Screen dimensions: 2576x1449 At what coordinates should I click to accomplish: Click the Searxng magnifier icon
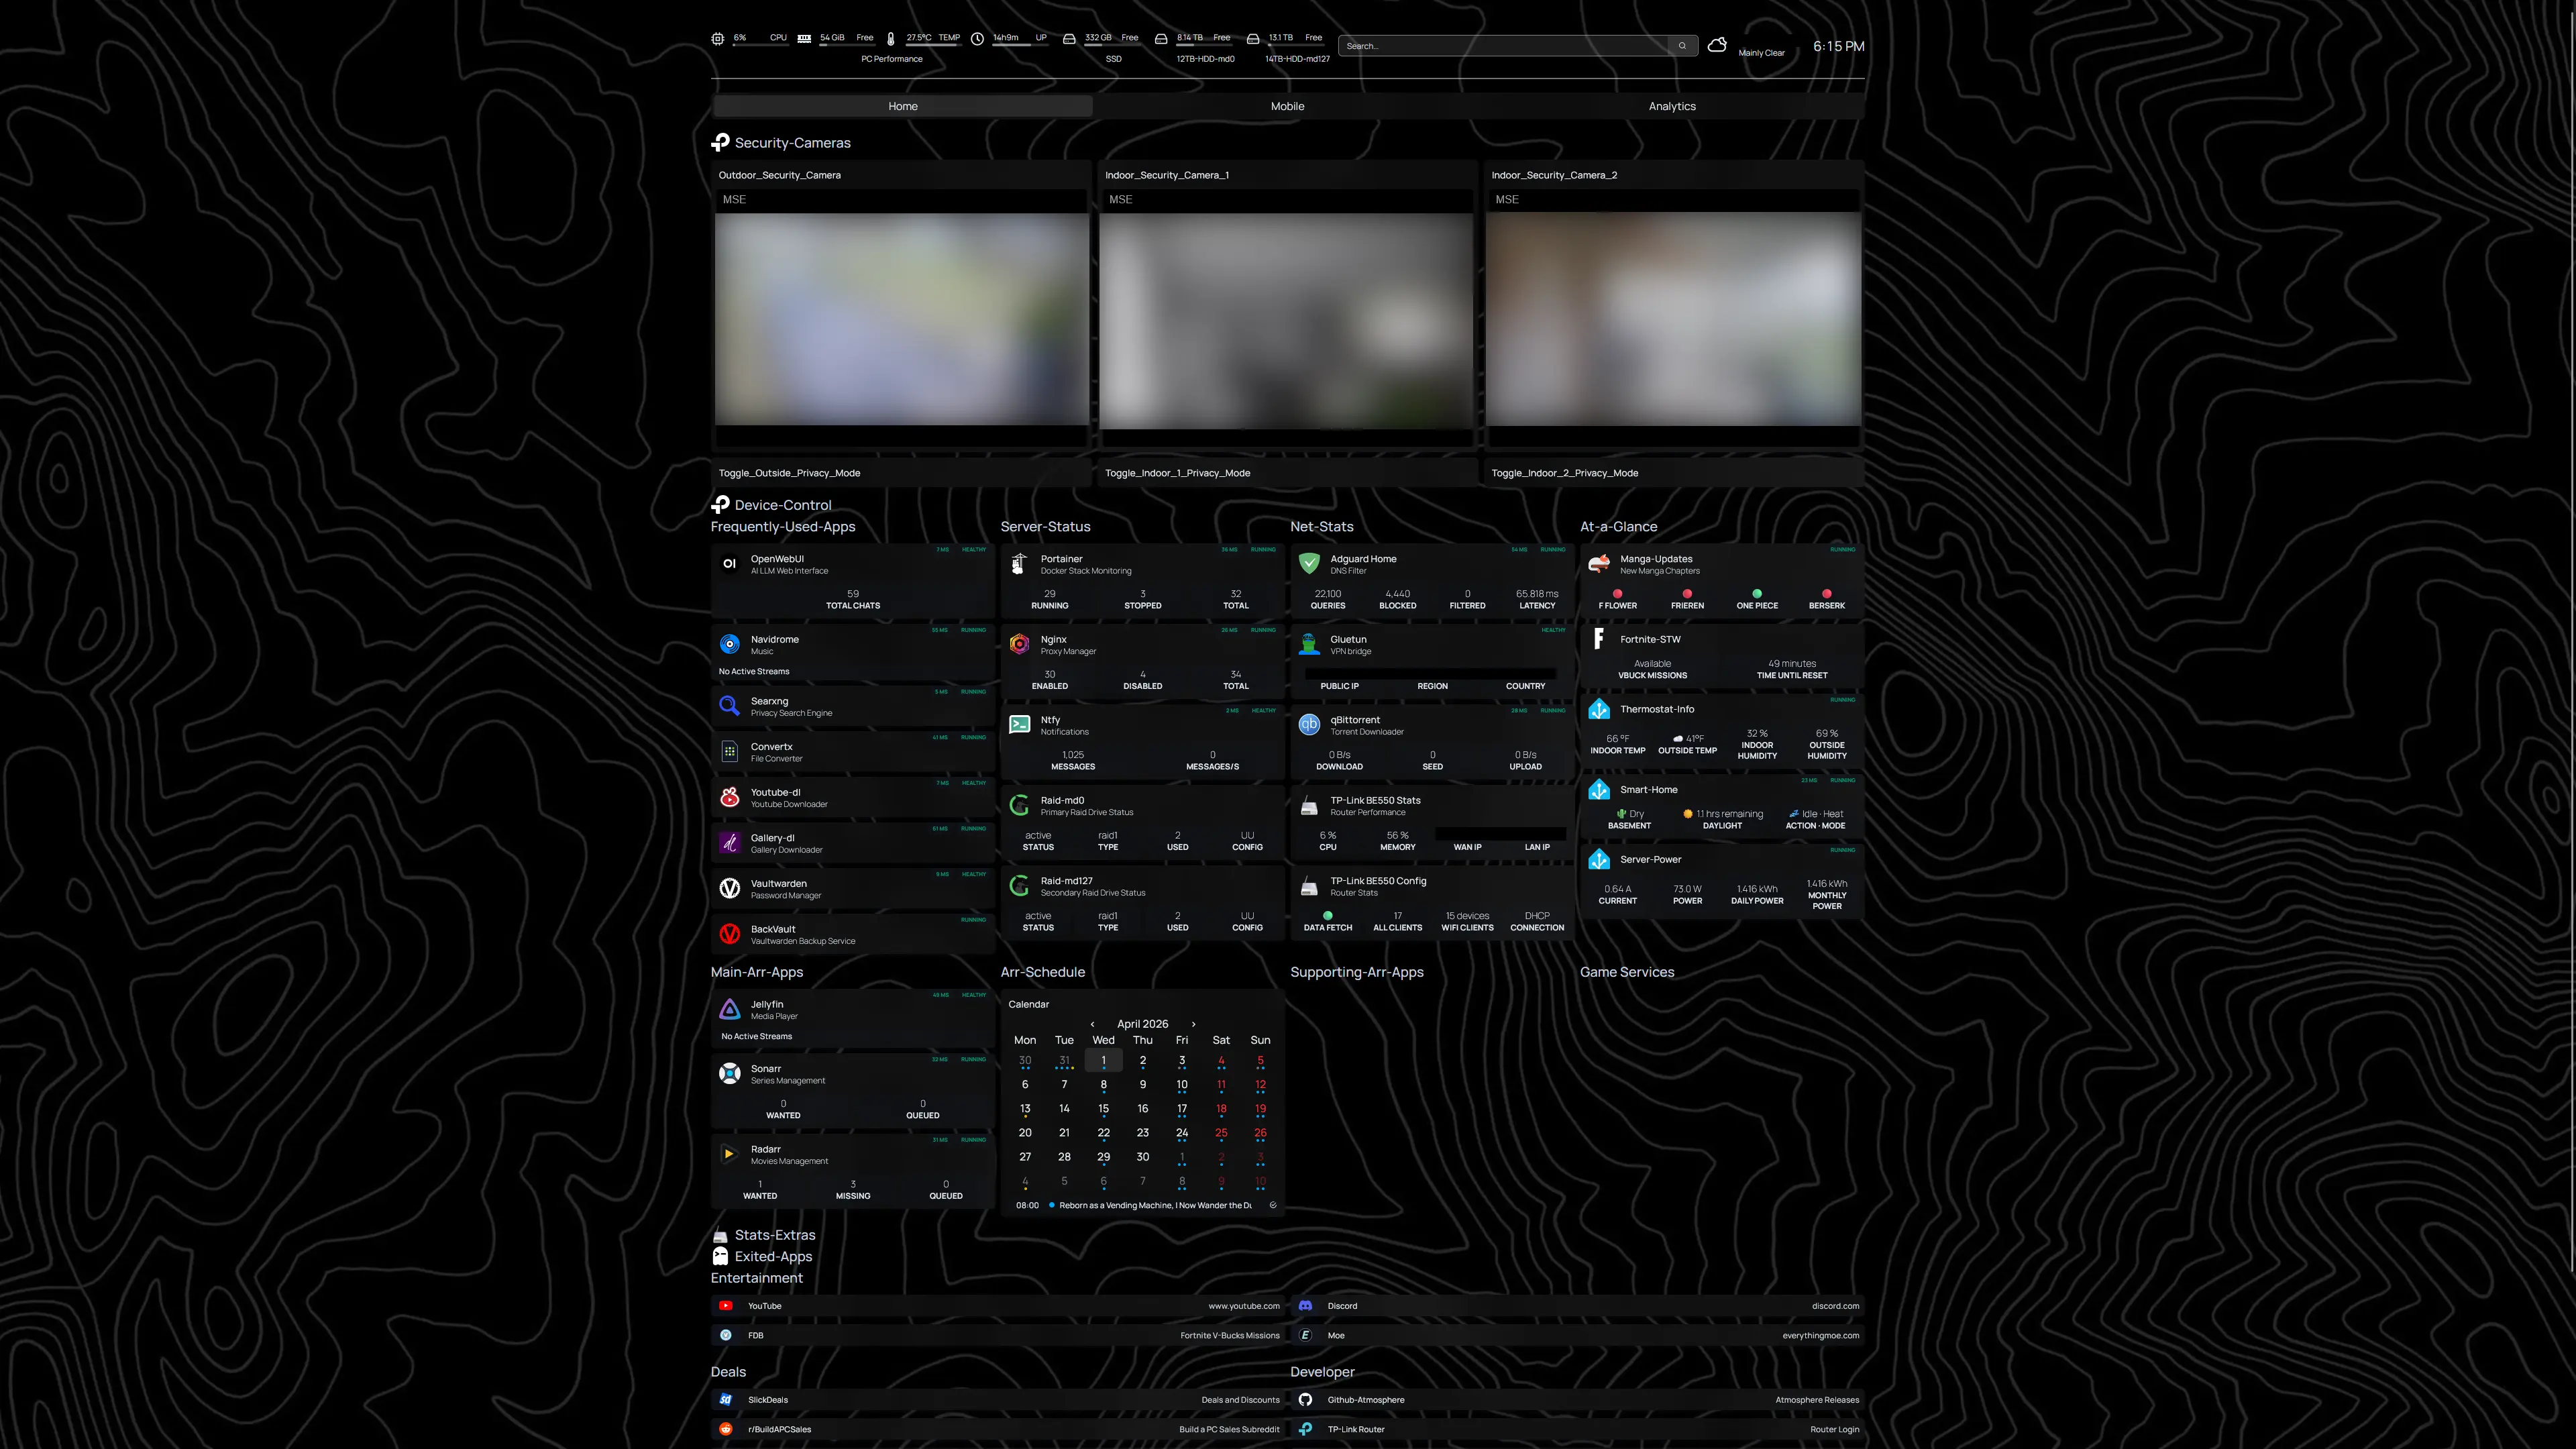point(730,706)
